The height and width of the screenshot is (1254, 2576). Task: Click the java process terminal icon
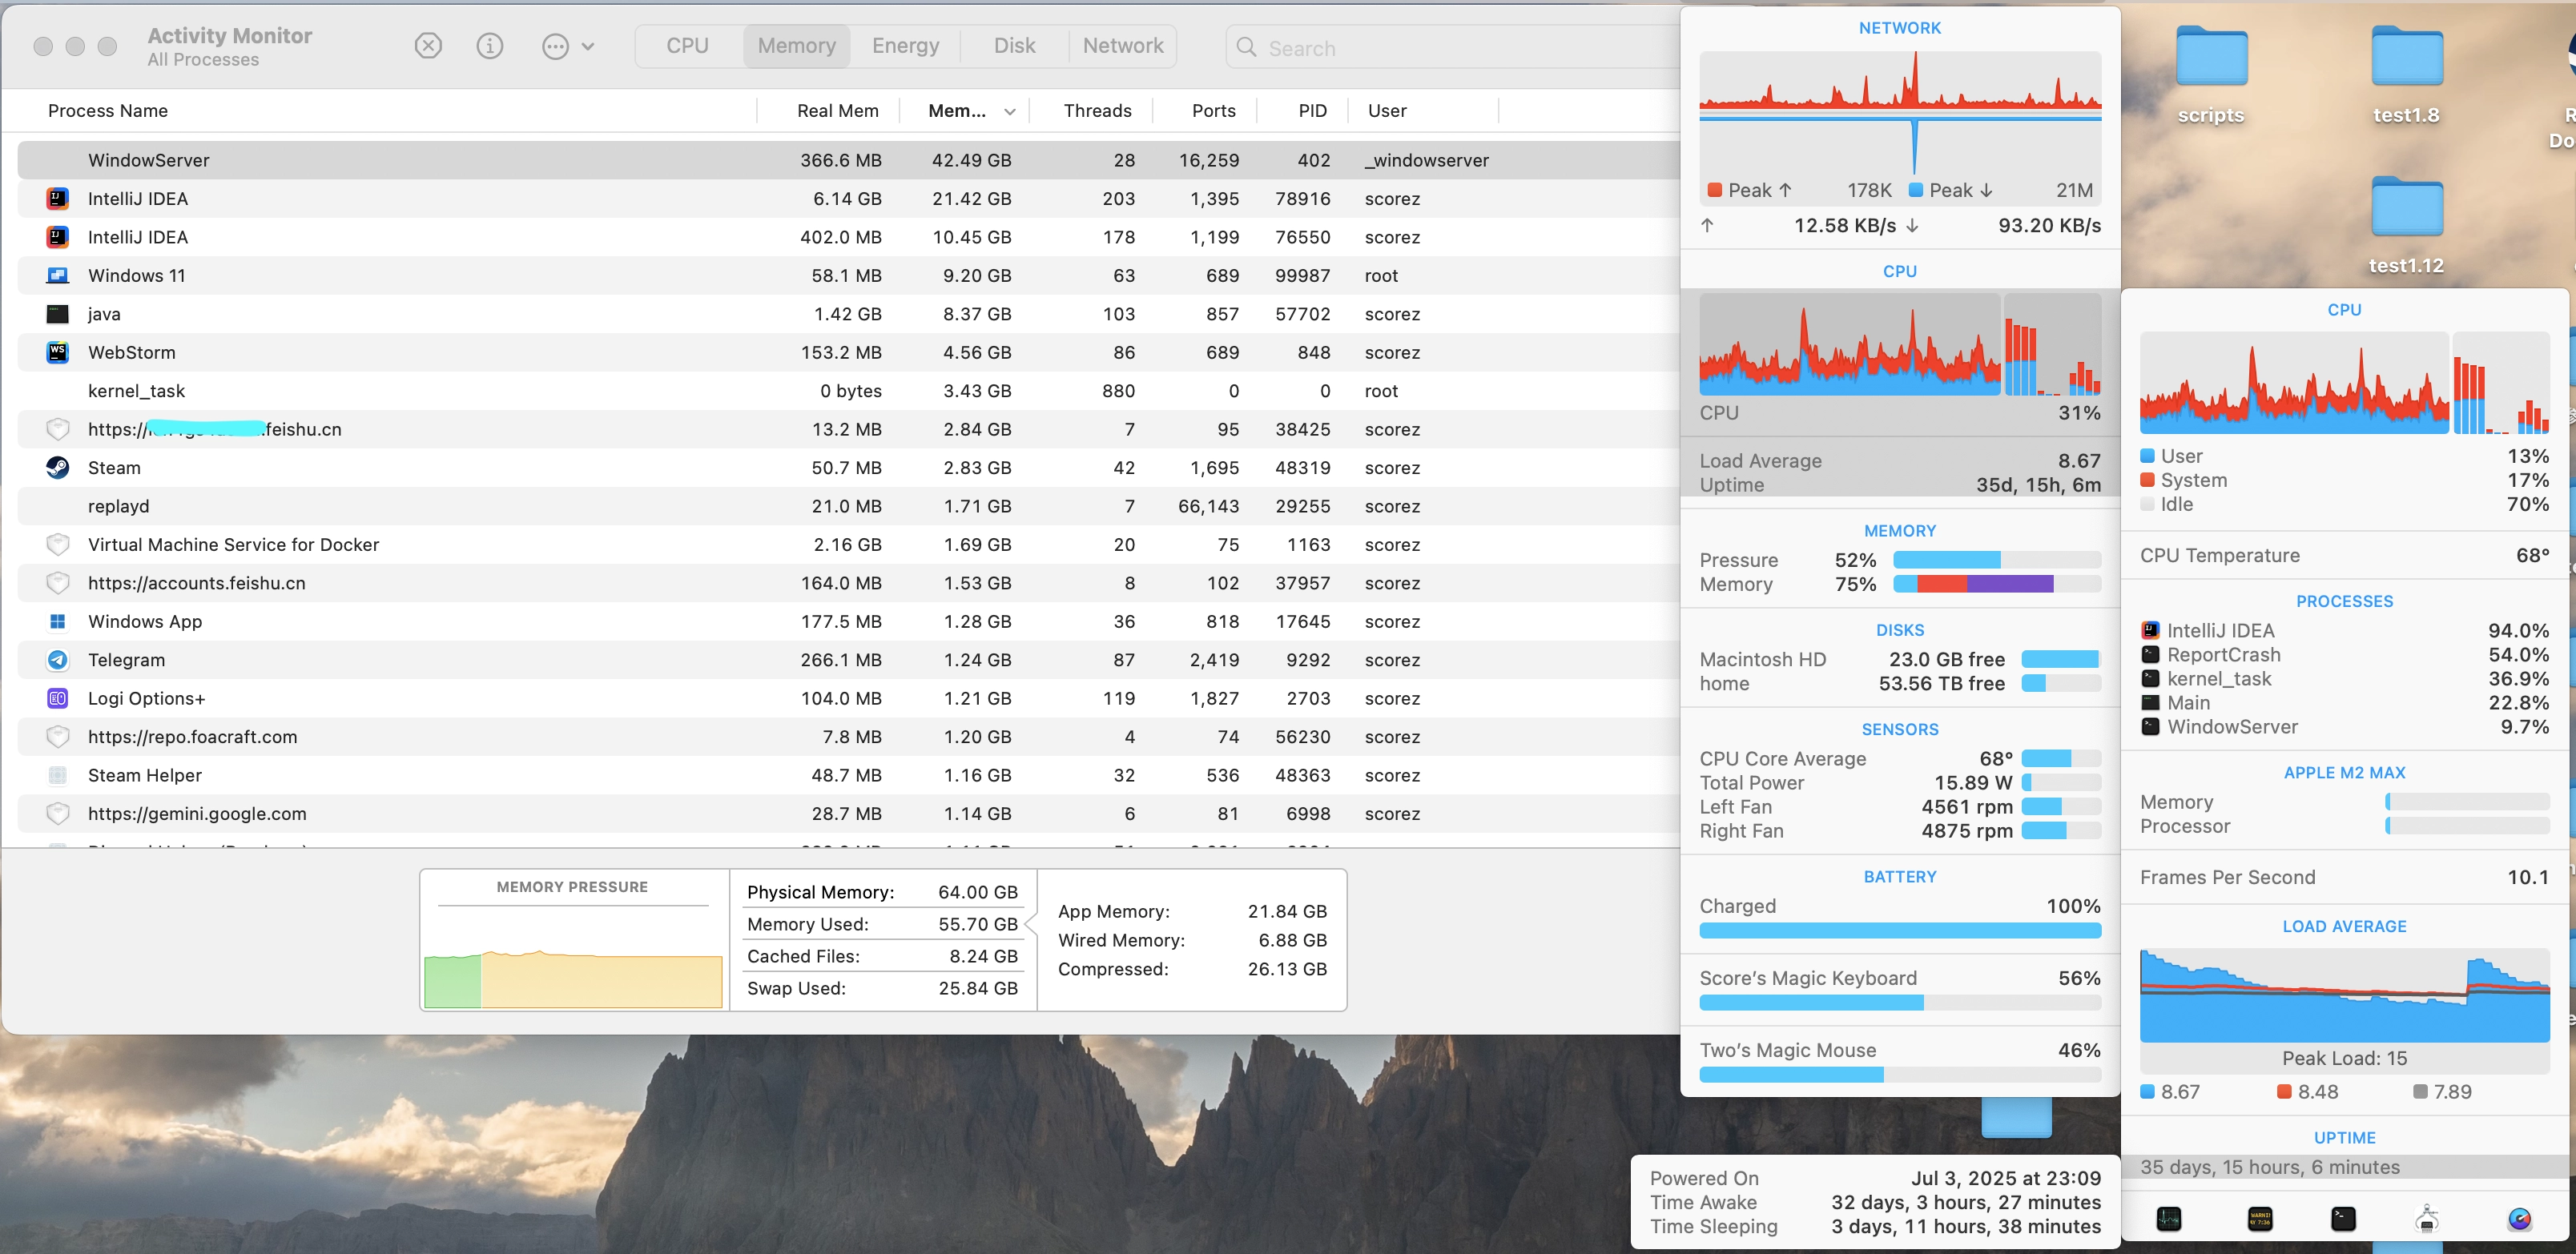58,314
